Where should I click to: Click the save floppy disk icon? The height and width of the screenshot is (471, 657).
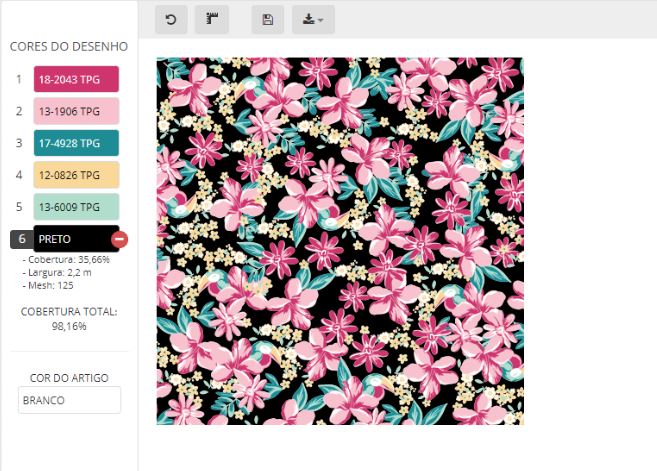267,19
